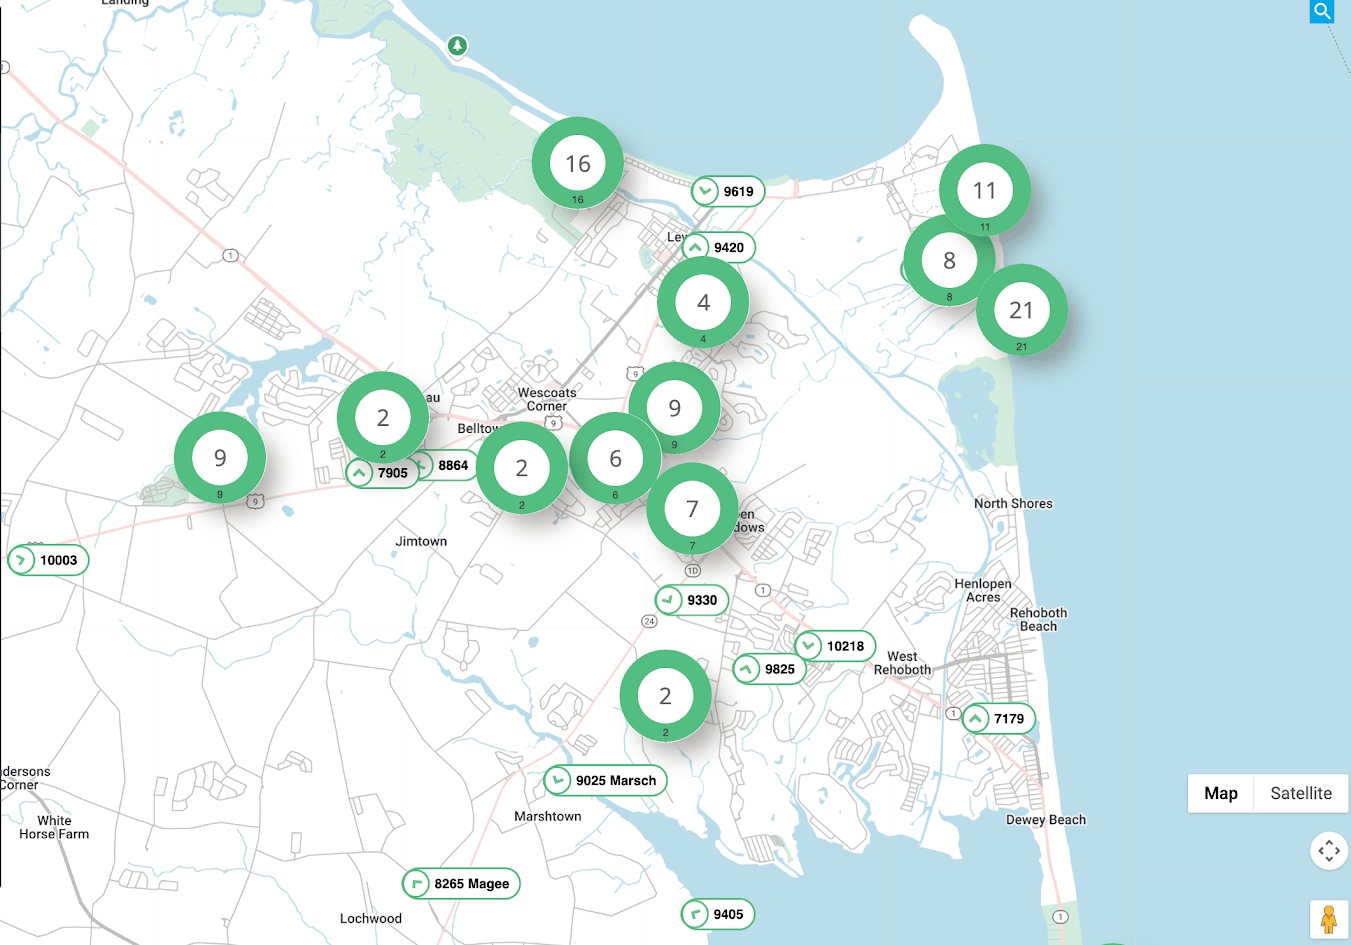
Task: Open the cluster of 16 listings
Action: tap(578, 163)
